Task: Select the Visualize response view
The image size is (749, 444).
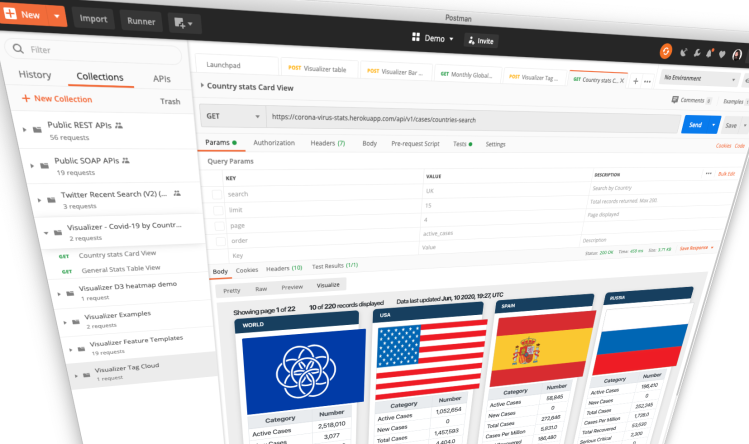Action: [x=328, y=285]
